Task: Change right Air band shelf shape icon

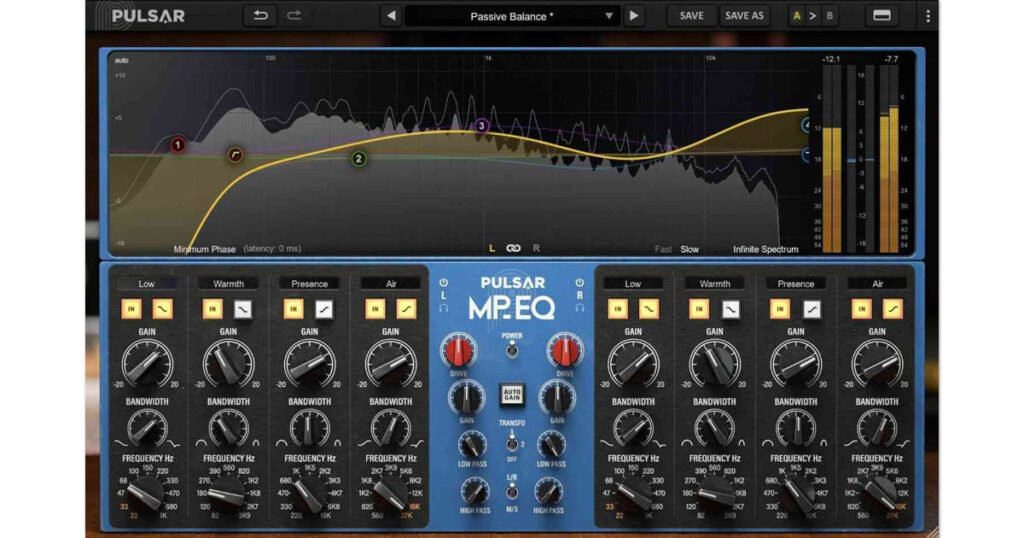Action: 892,309
